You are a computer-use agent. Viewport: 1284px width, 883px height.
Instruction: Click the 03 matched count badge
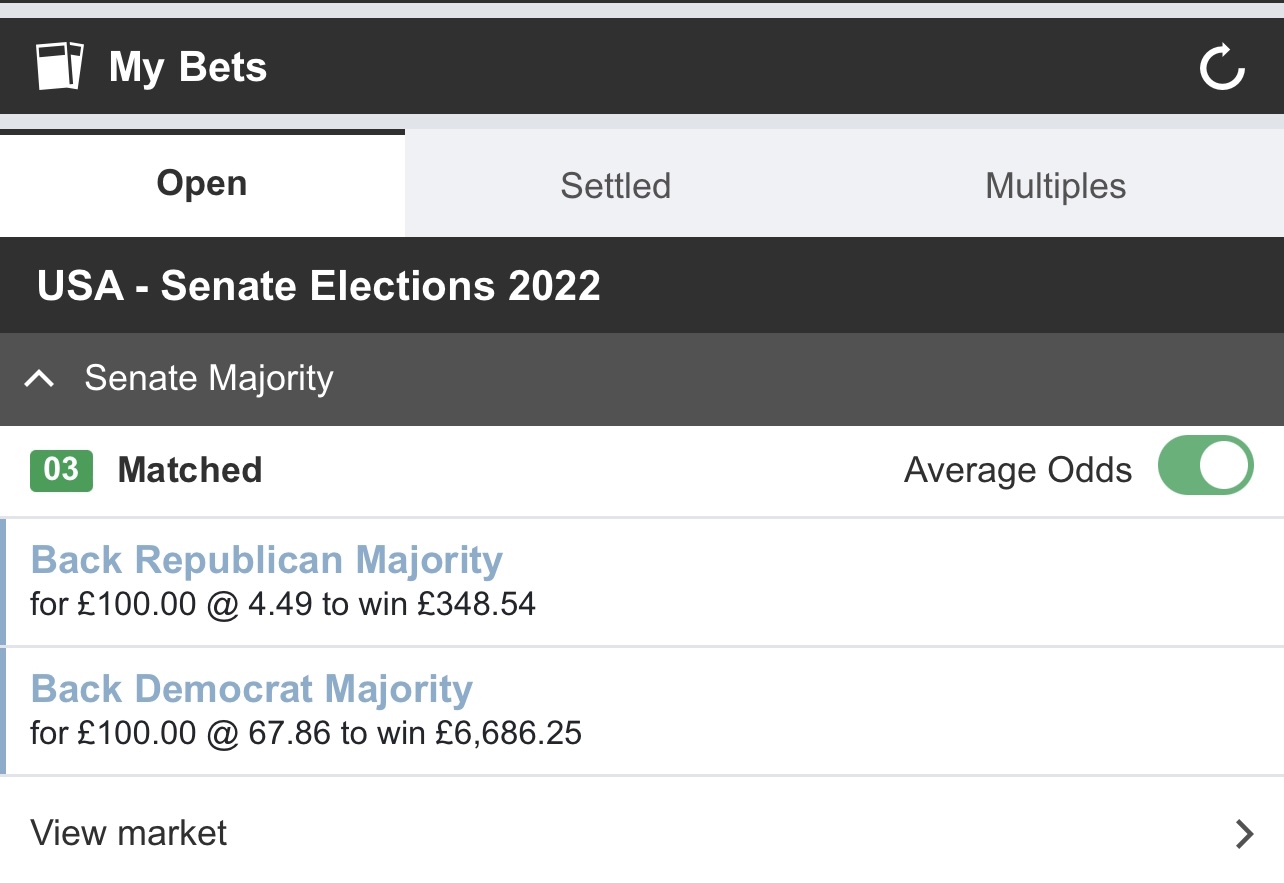(x=61, y=470)
